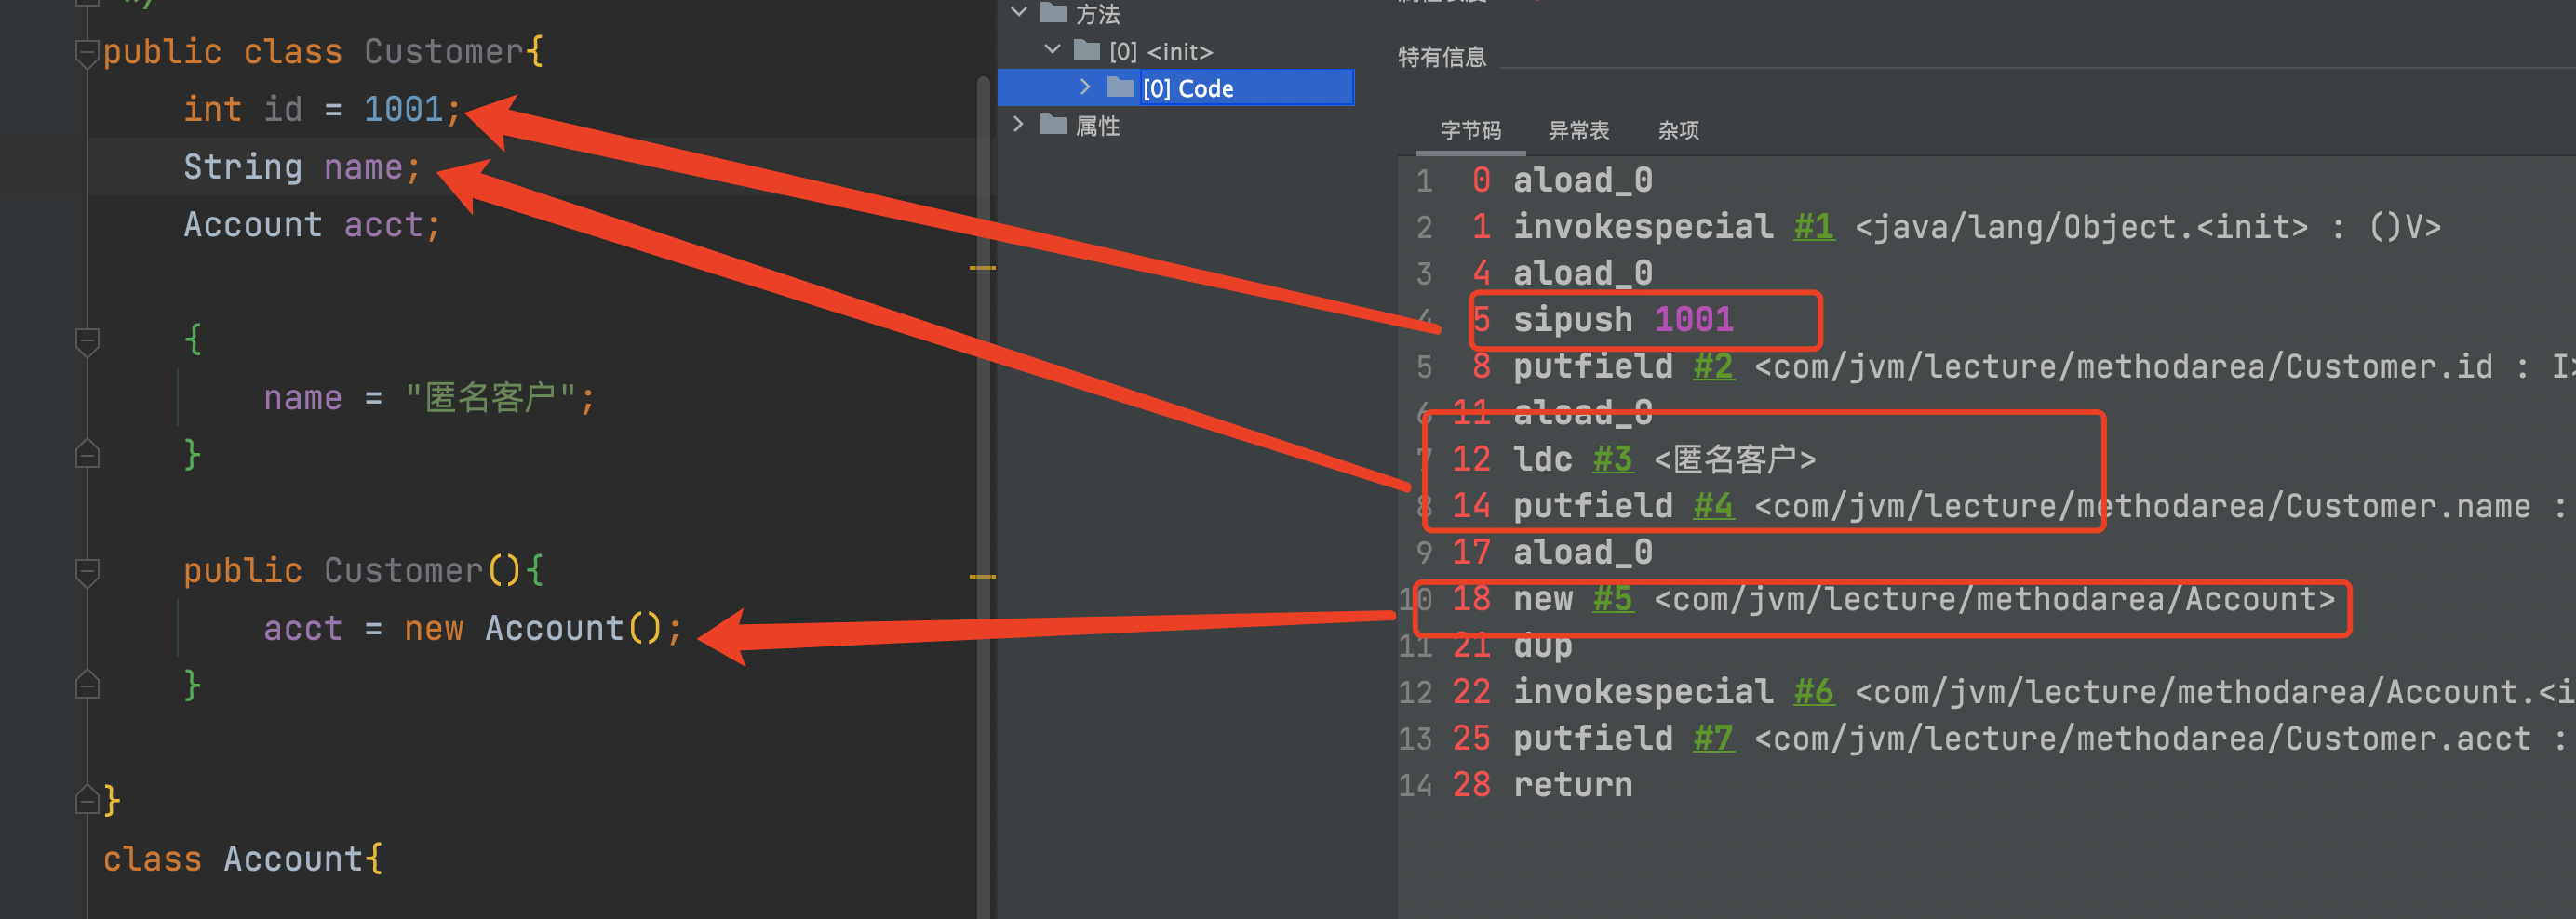Screen dimensions: 2576x919
Task: Follow constant pool link #1
Action: (x=1814, y=227)
